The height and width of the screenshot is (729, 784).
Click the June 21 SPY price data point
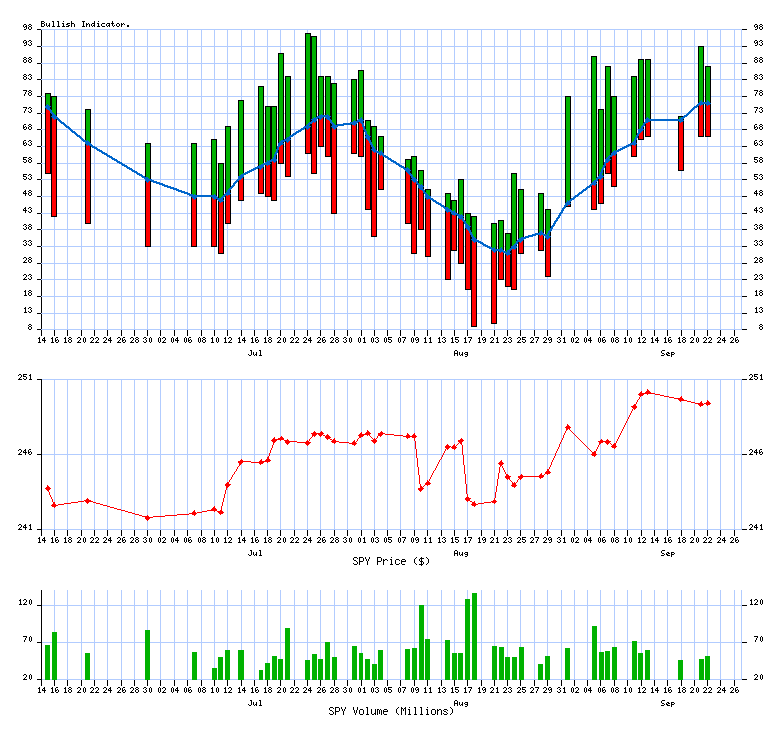(x=88, y=500)
